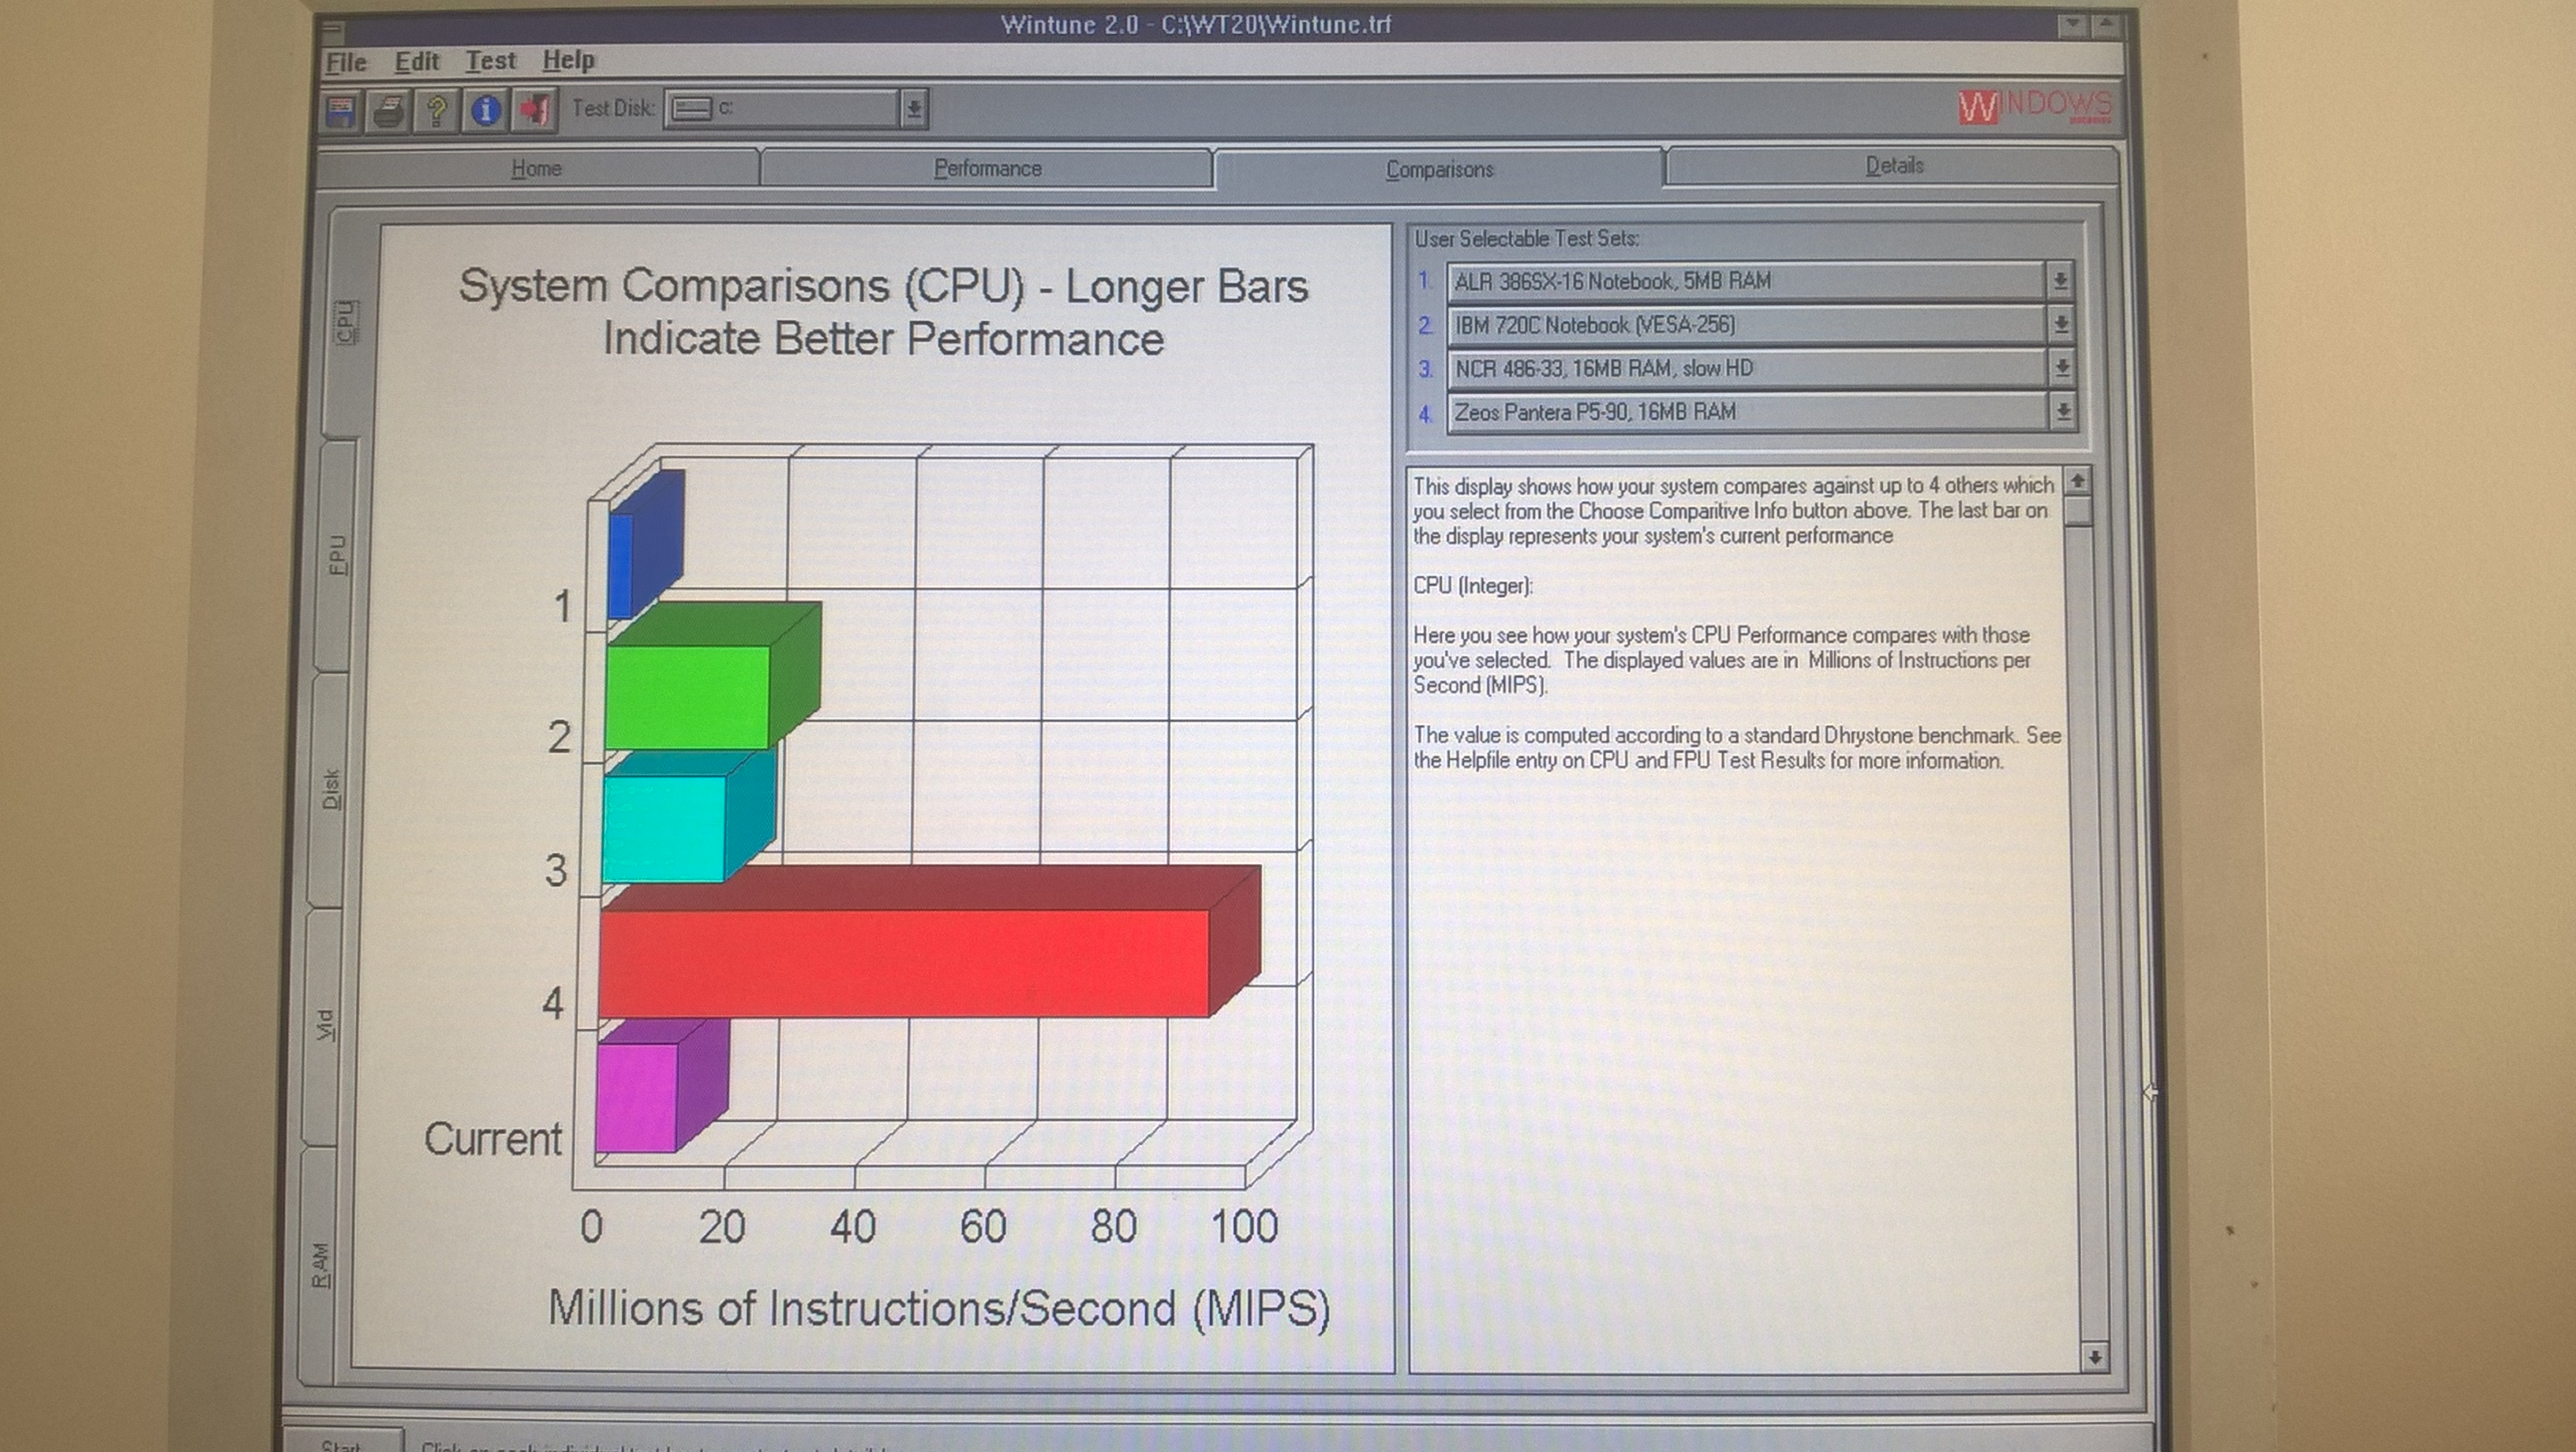The width and height of the screenshot is (2576, 1452).
Task: Click the title bar minimize arrow
Action: pyautogui.click(x=2072, y=25)
